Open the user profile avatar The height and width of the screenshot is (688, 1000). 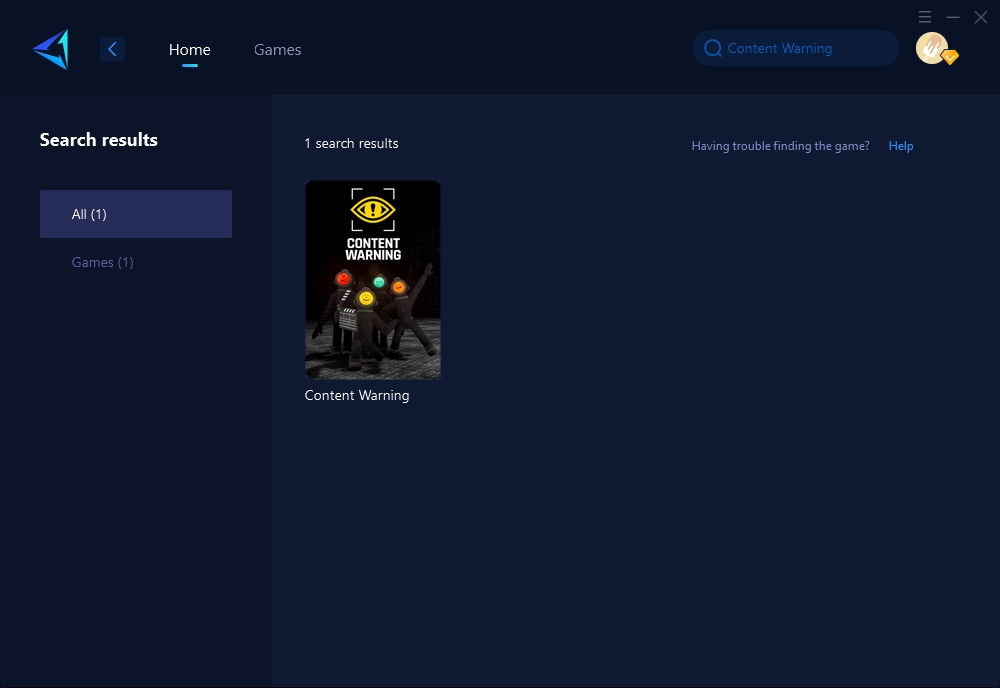click(x=931, y=48)
